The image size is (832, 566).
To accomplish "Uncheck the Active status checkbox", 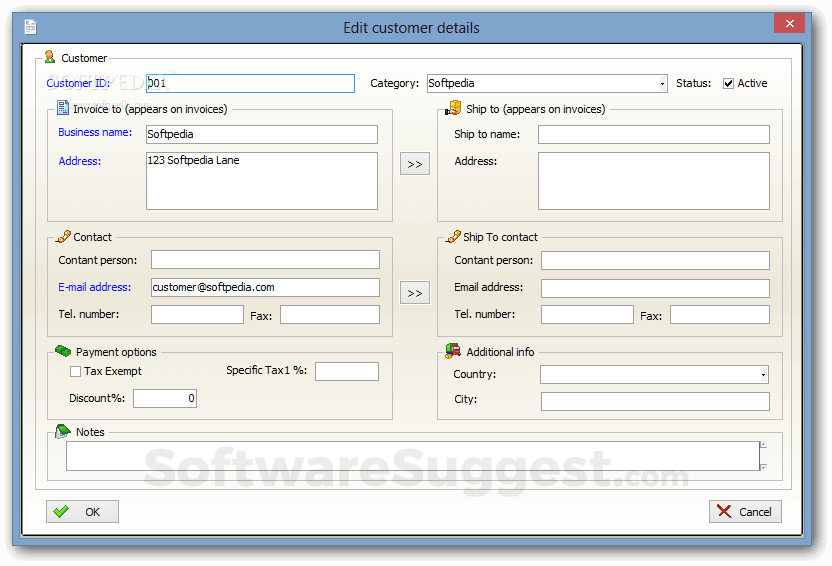I will tap(728, 84).
